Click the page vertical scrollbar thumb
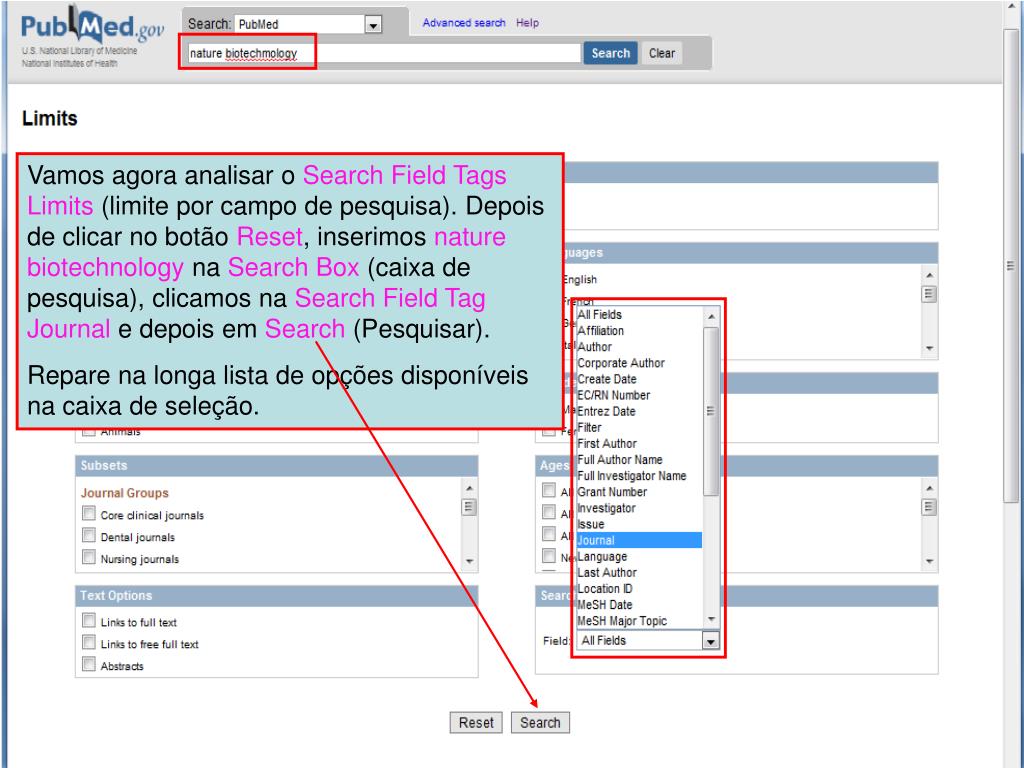Viewport: 1024px width, 768px height. [x=1011, y=266]
